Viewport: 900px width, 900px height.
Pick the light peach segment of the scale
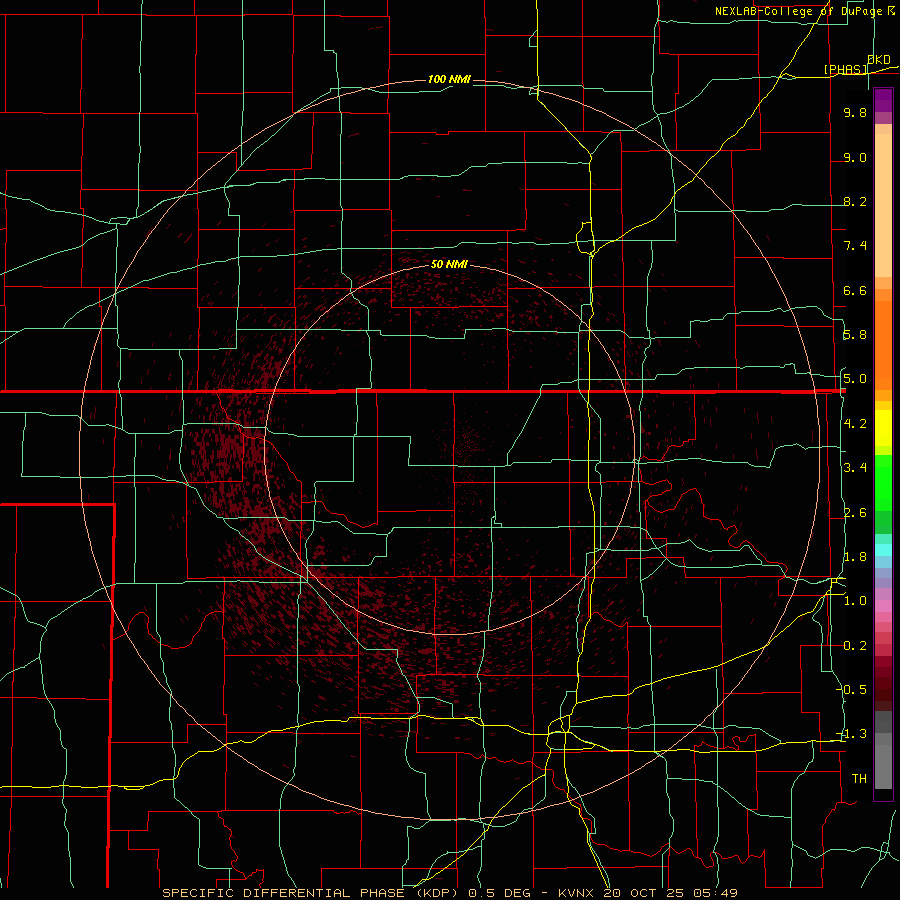pos(883,205)
